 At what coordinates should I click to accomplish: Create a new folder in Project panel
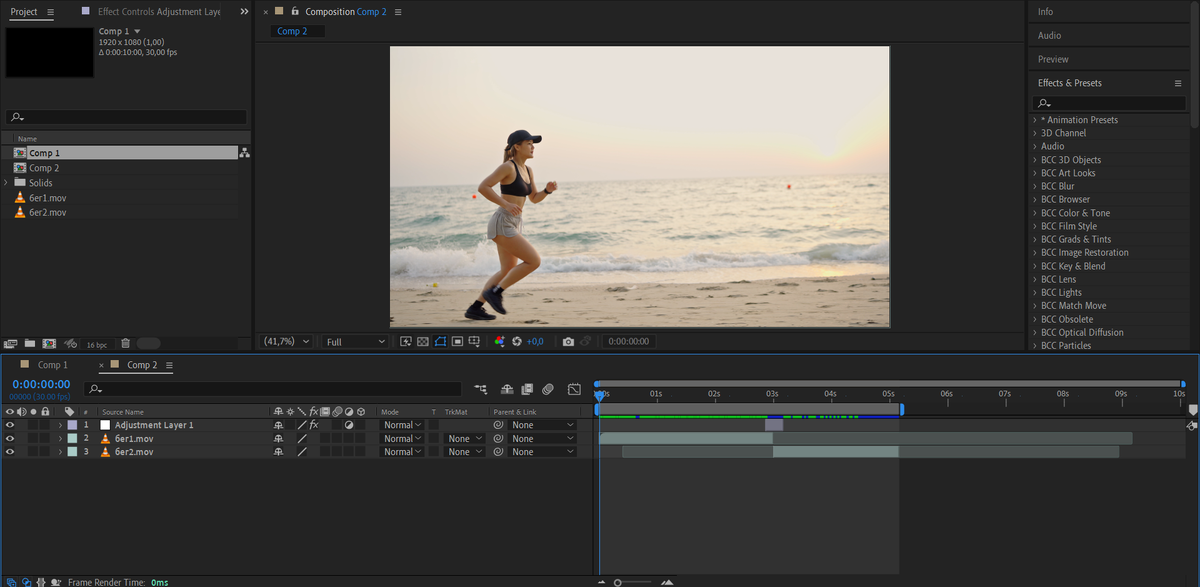click(x=30, y=344)
